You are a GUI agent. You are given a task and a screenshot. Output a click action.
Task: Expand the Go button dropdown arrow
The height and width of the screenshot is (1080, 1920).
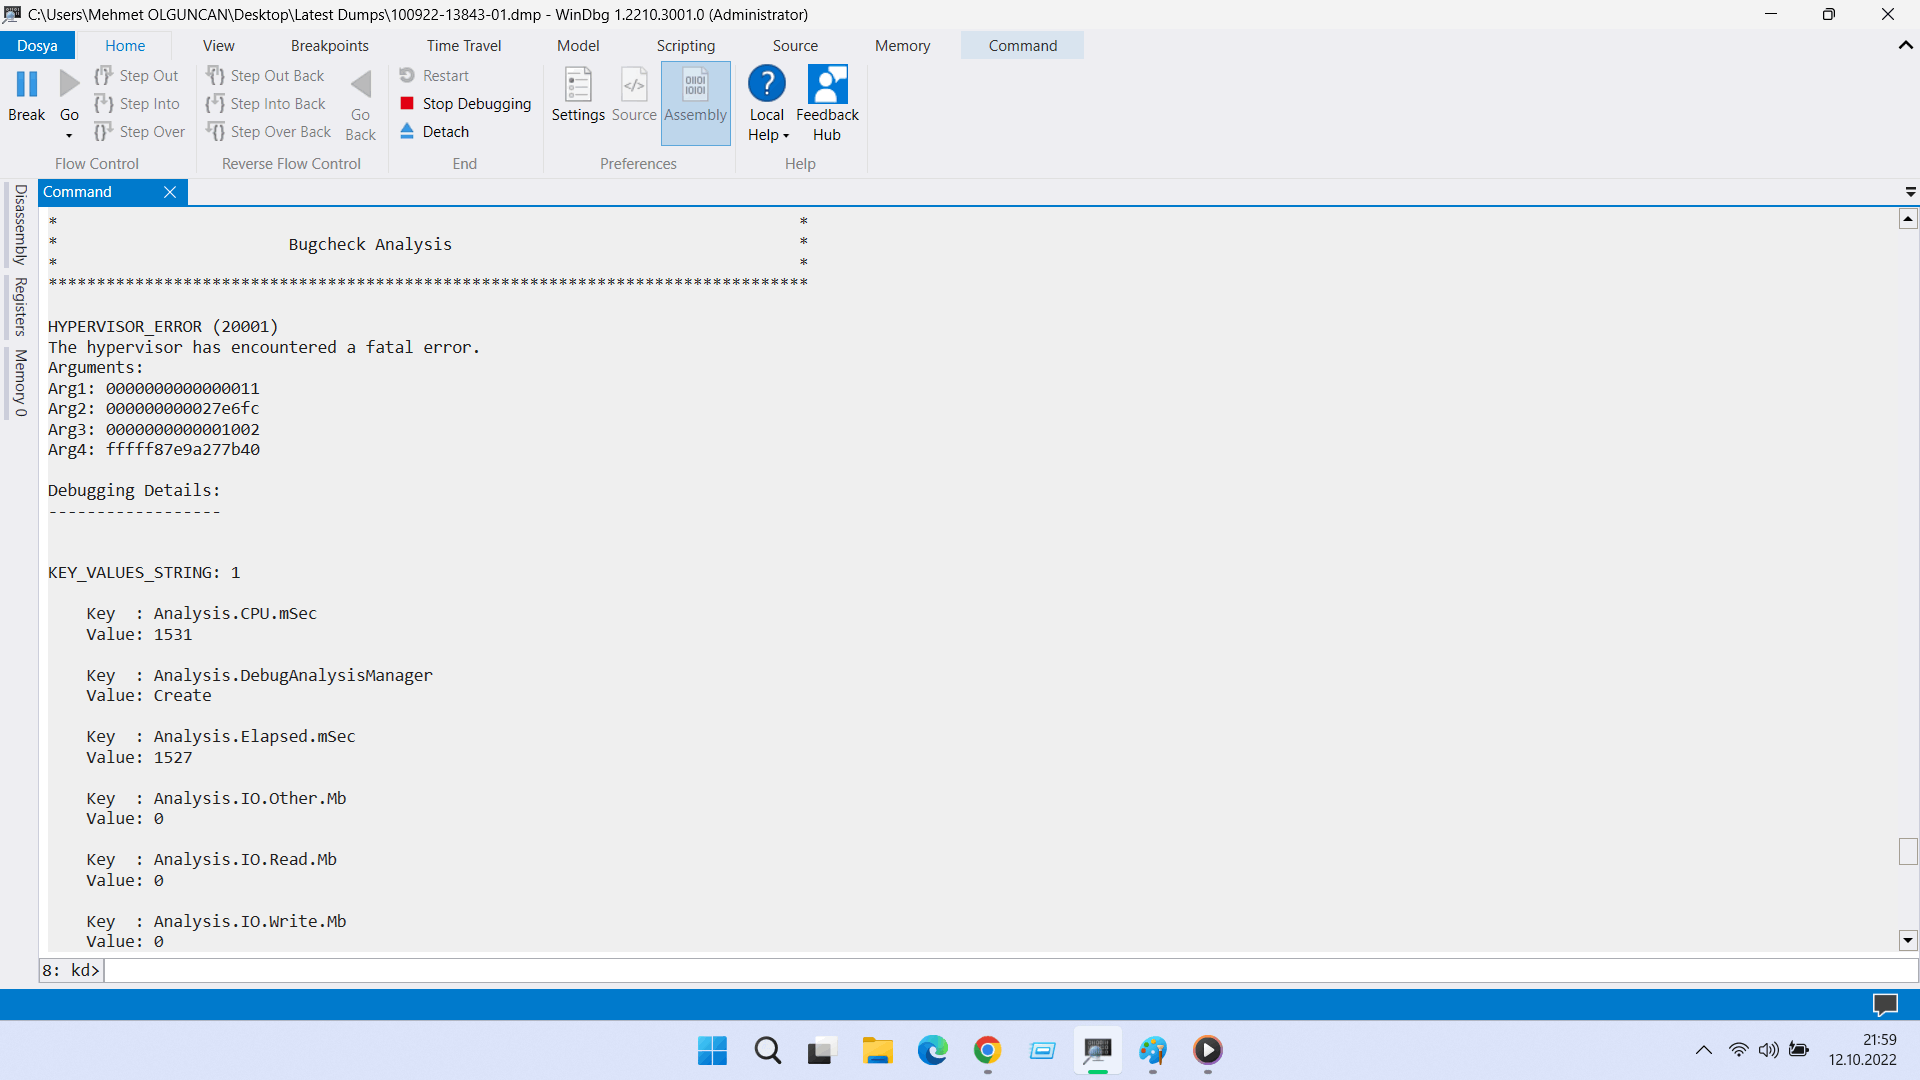coord(69,136)
